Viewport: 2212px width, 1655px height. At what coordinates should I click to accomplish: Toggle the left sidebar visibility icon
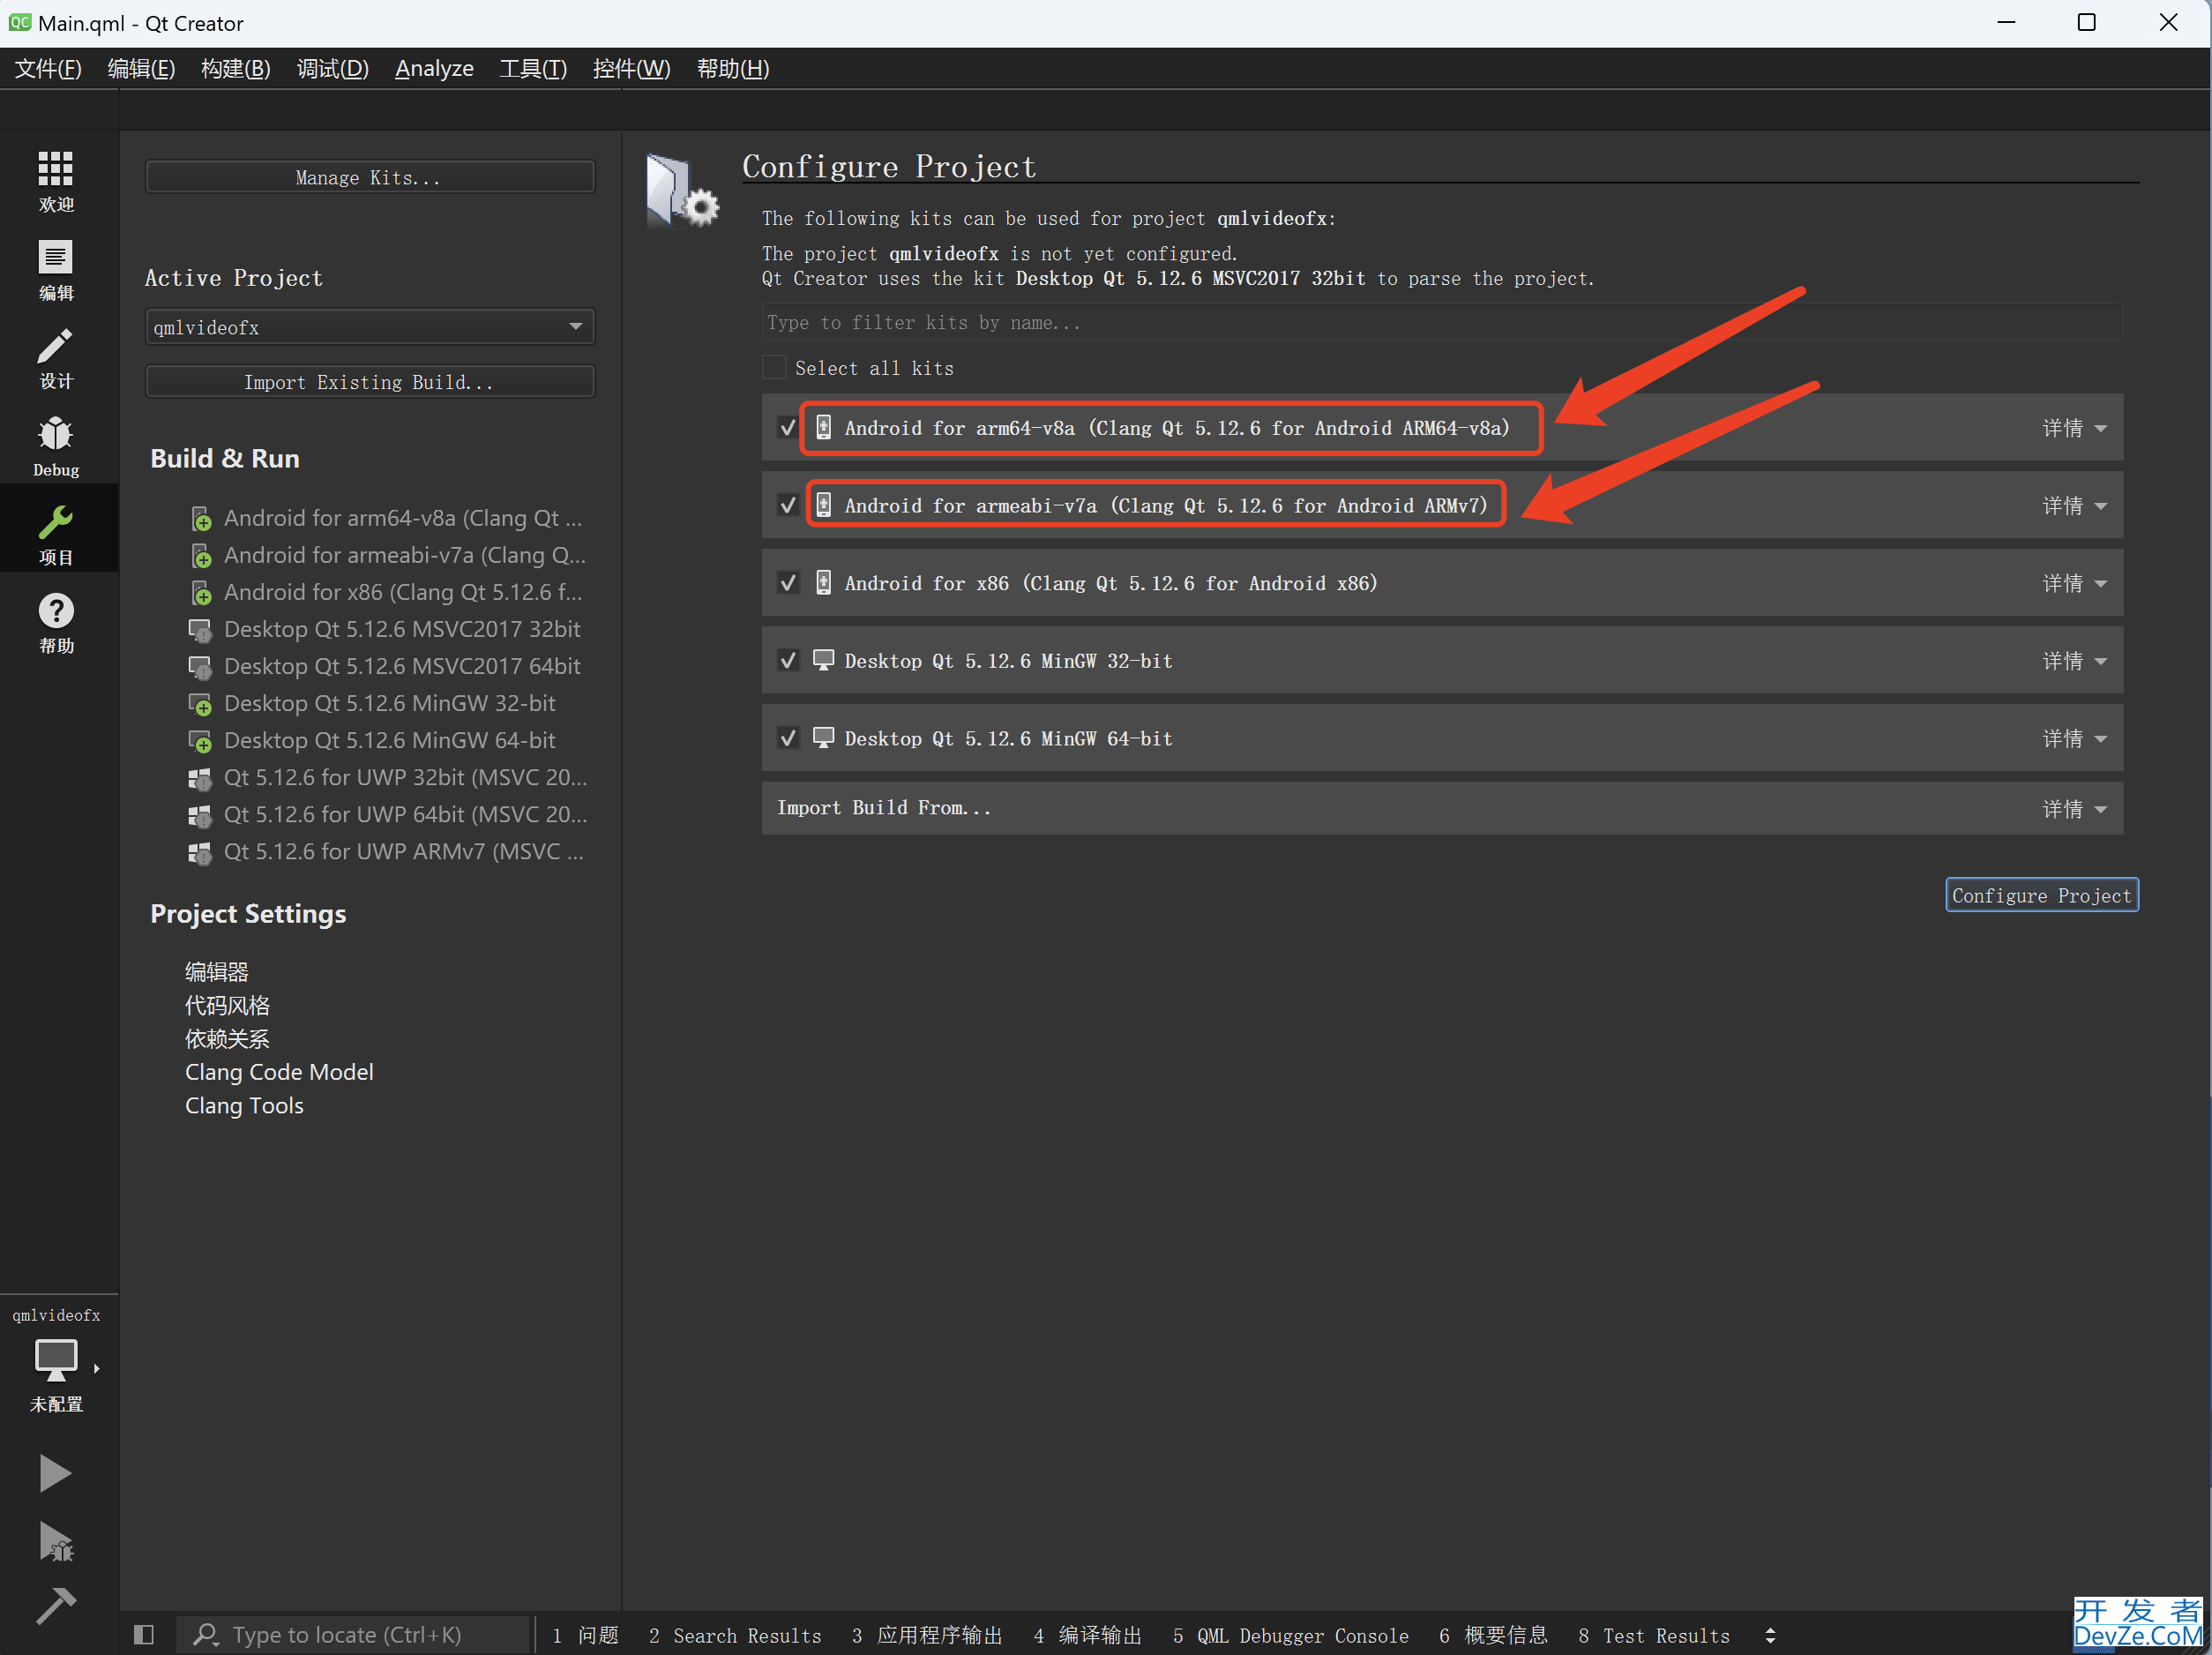pyautogui.click(x=143, y=1634)
